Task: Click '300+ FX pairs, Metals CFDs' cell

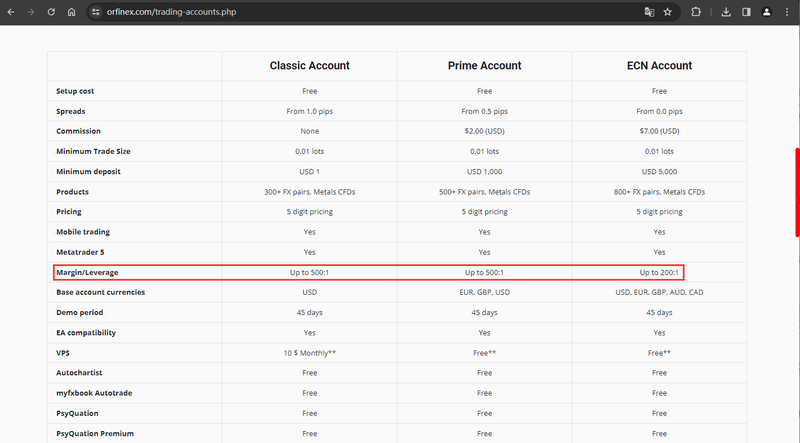Action: pos(310,192)
